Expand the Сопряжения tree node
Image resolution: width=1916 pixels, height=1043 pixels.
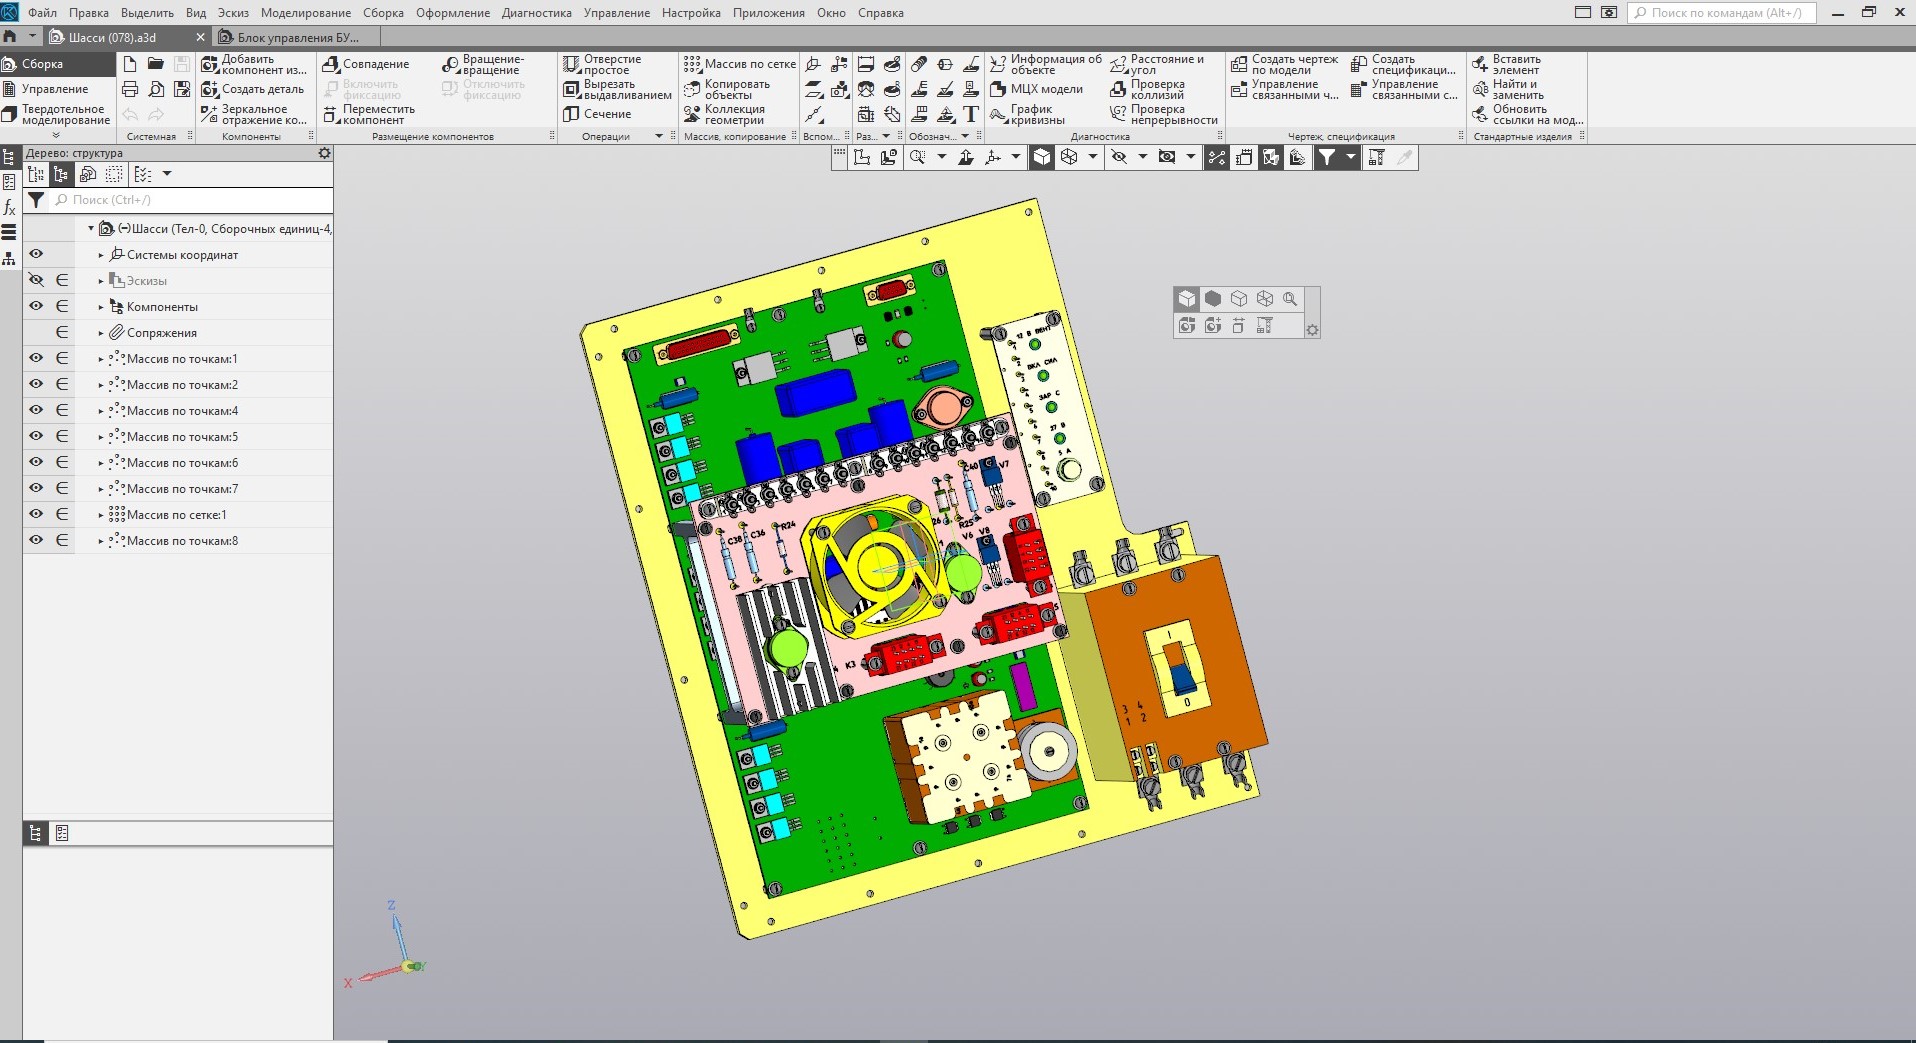tap(101, 333)
